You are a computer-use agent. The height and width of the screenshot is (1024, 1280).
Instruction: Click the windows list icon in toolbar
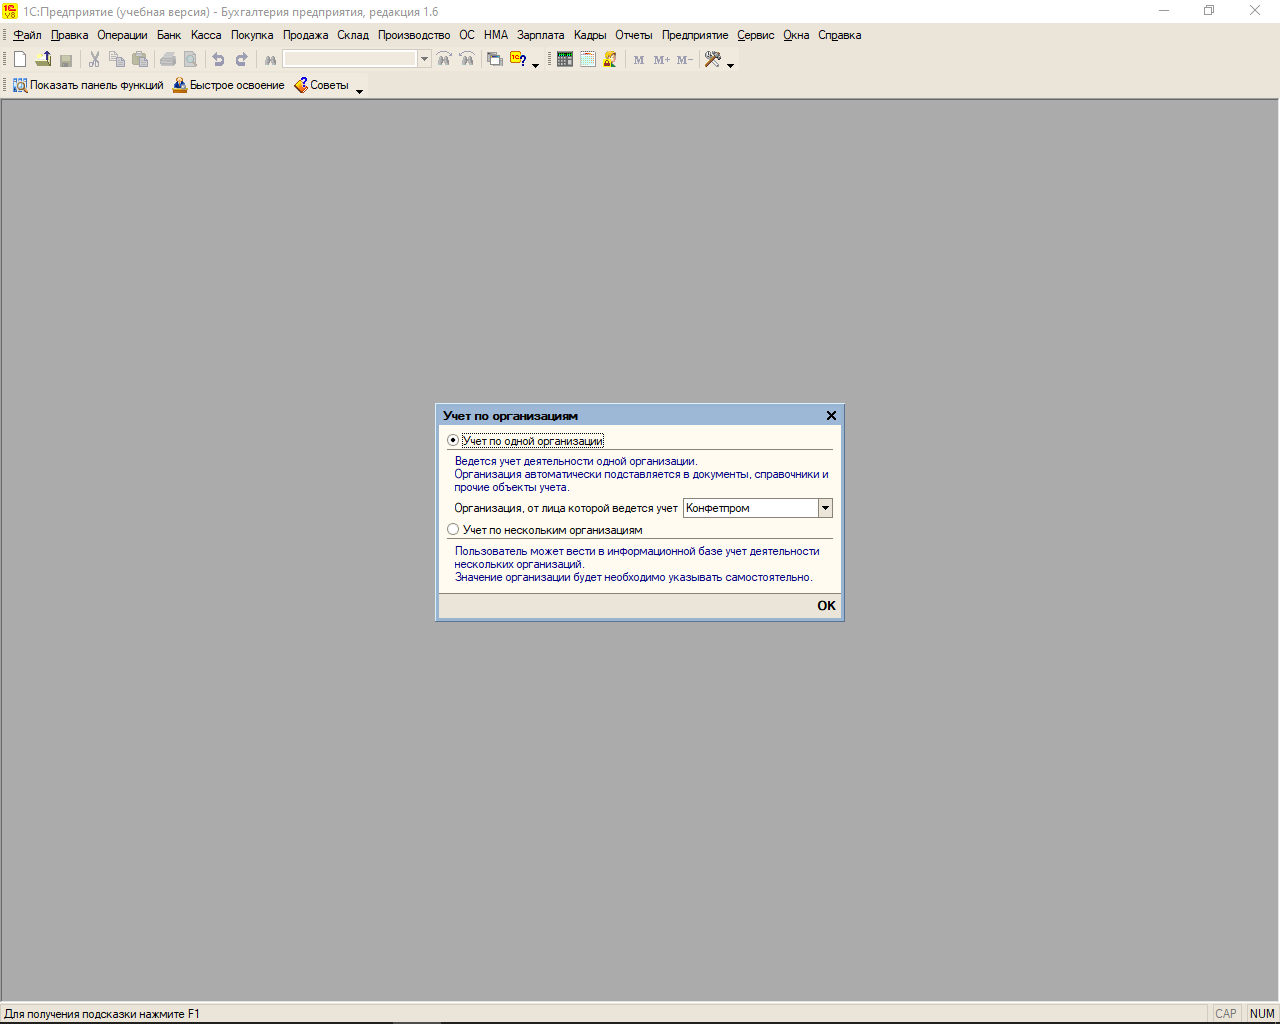[x=495, y=60]
